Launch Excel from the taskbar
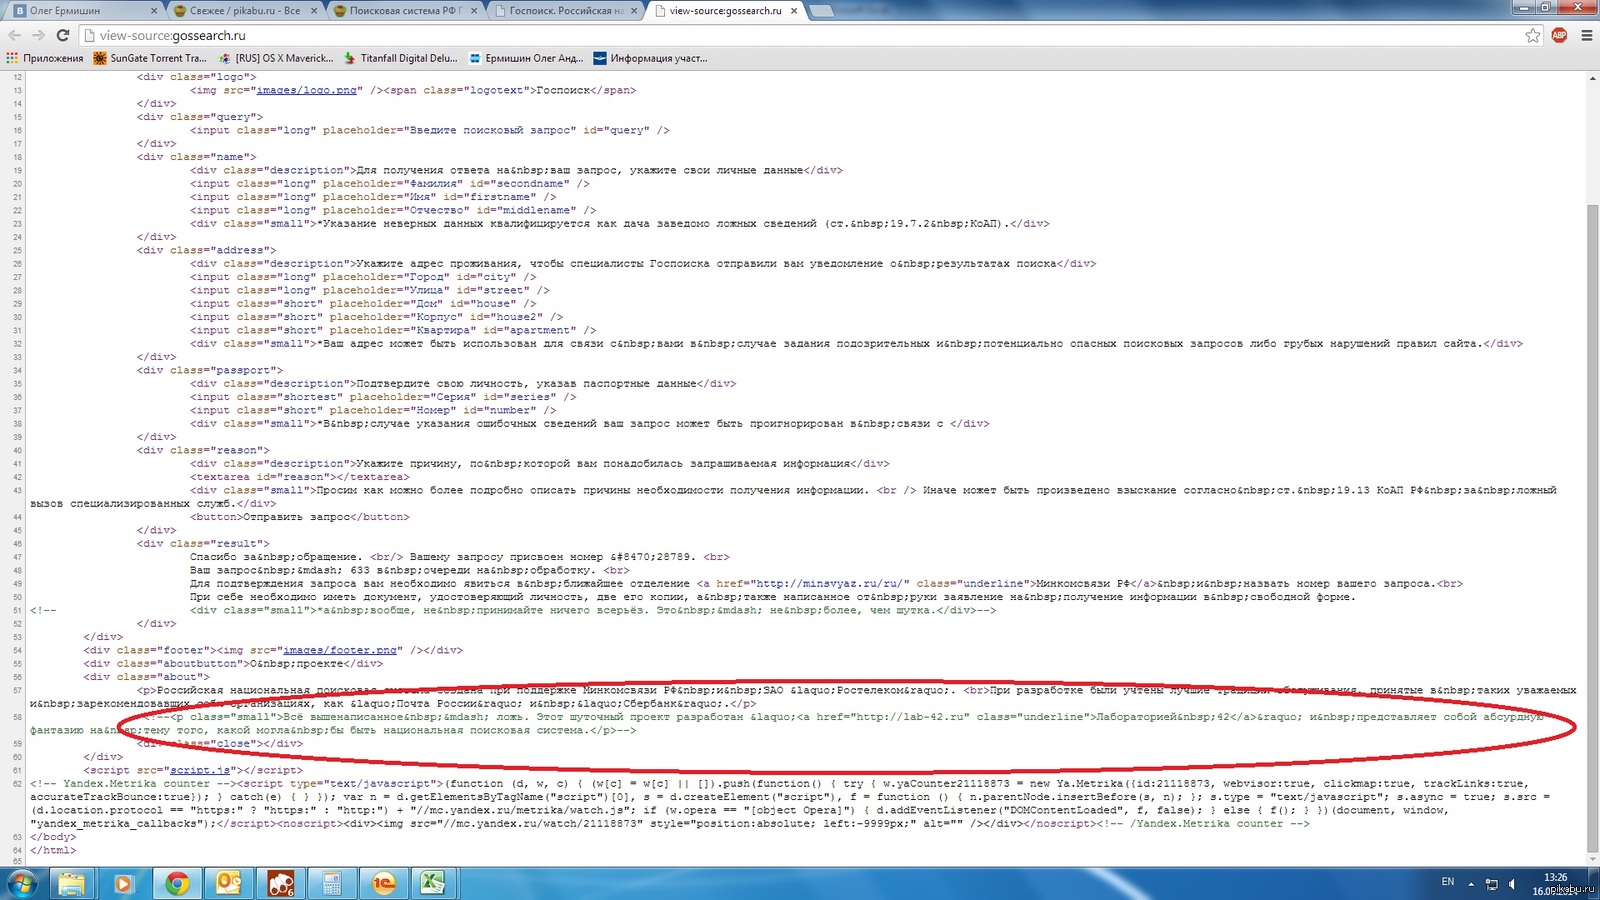 coord(433,883)
